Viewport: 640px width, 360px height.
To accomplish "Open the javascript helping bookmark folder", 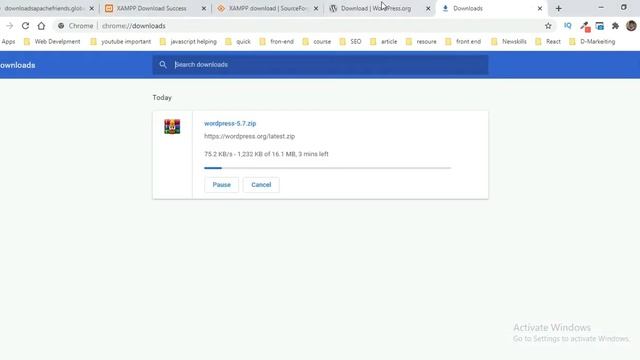I will click(188, 42).
